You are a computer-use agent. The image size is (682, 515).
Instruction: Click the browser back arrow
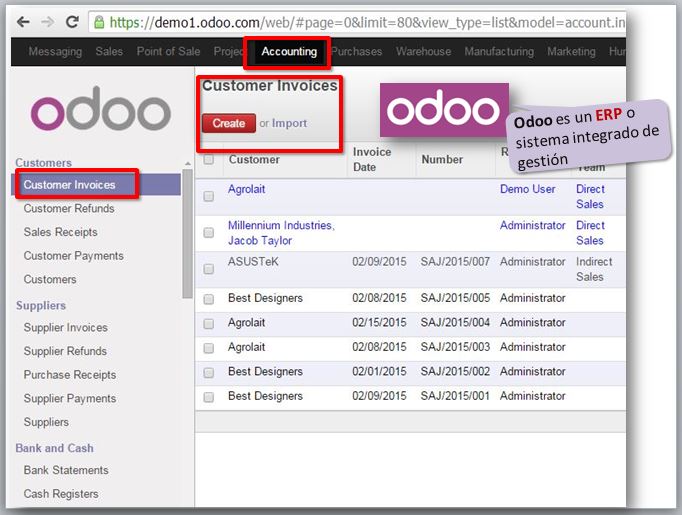23,21
